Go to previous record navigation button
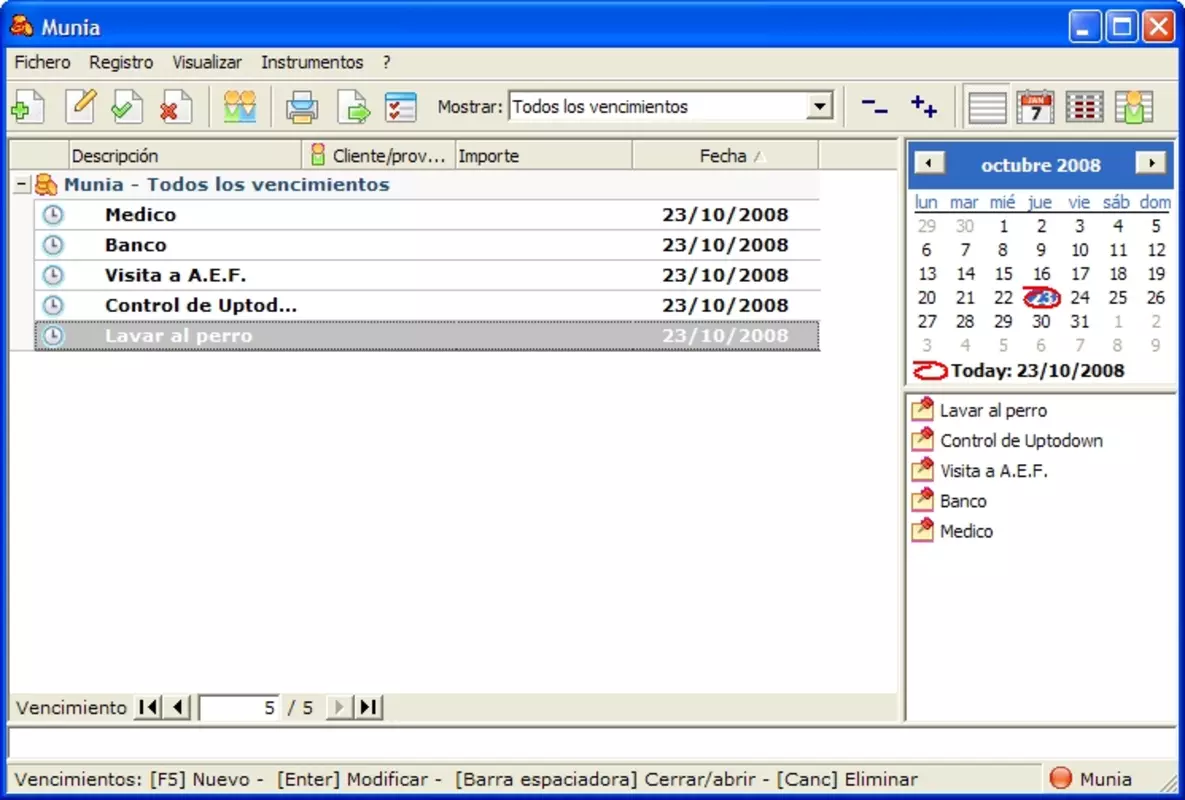Screen dimensions: 1185x800 [178, 707]
